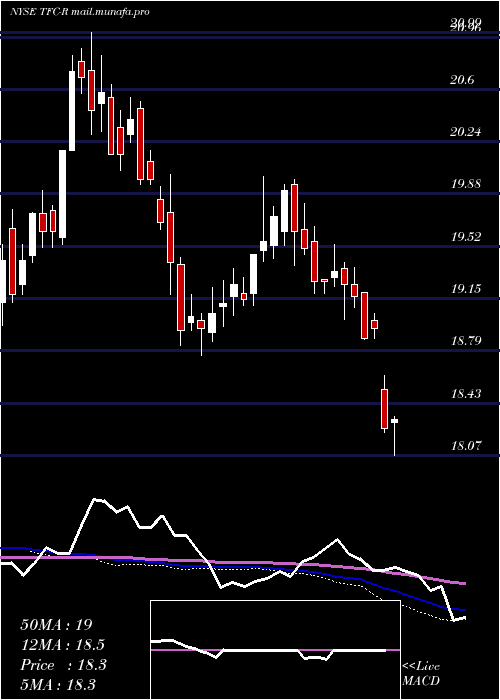Click the 20.6 price axis label
Screen dimensions: 500x700
pos(463,80)
